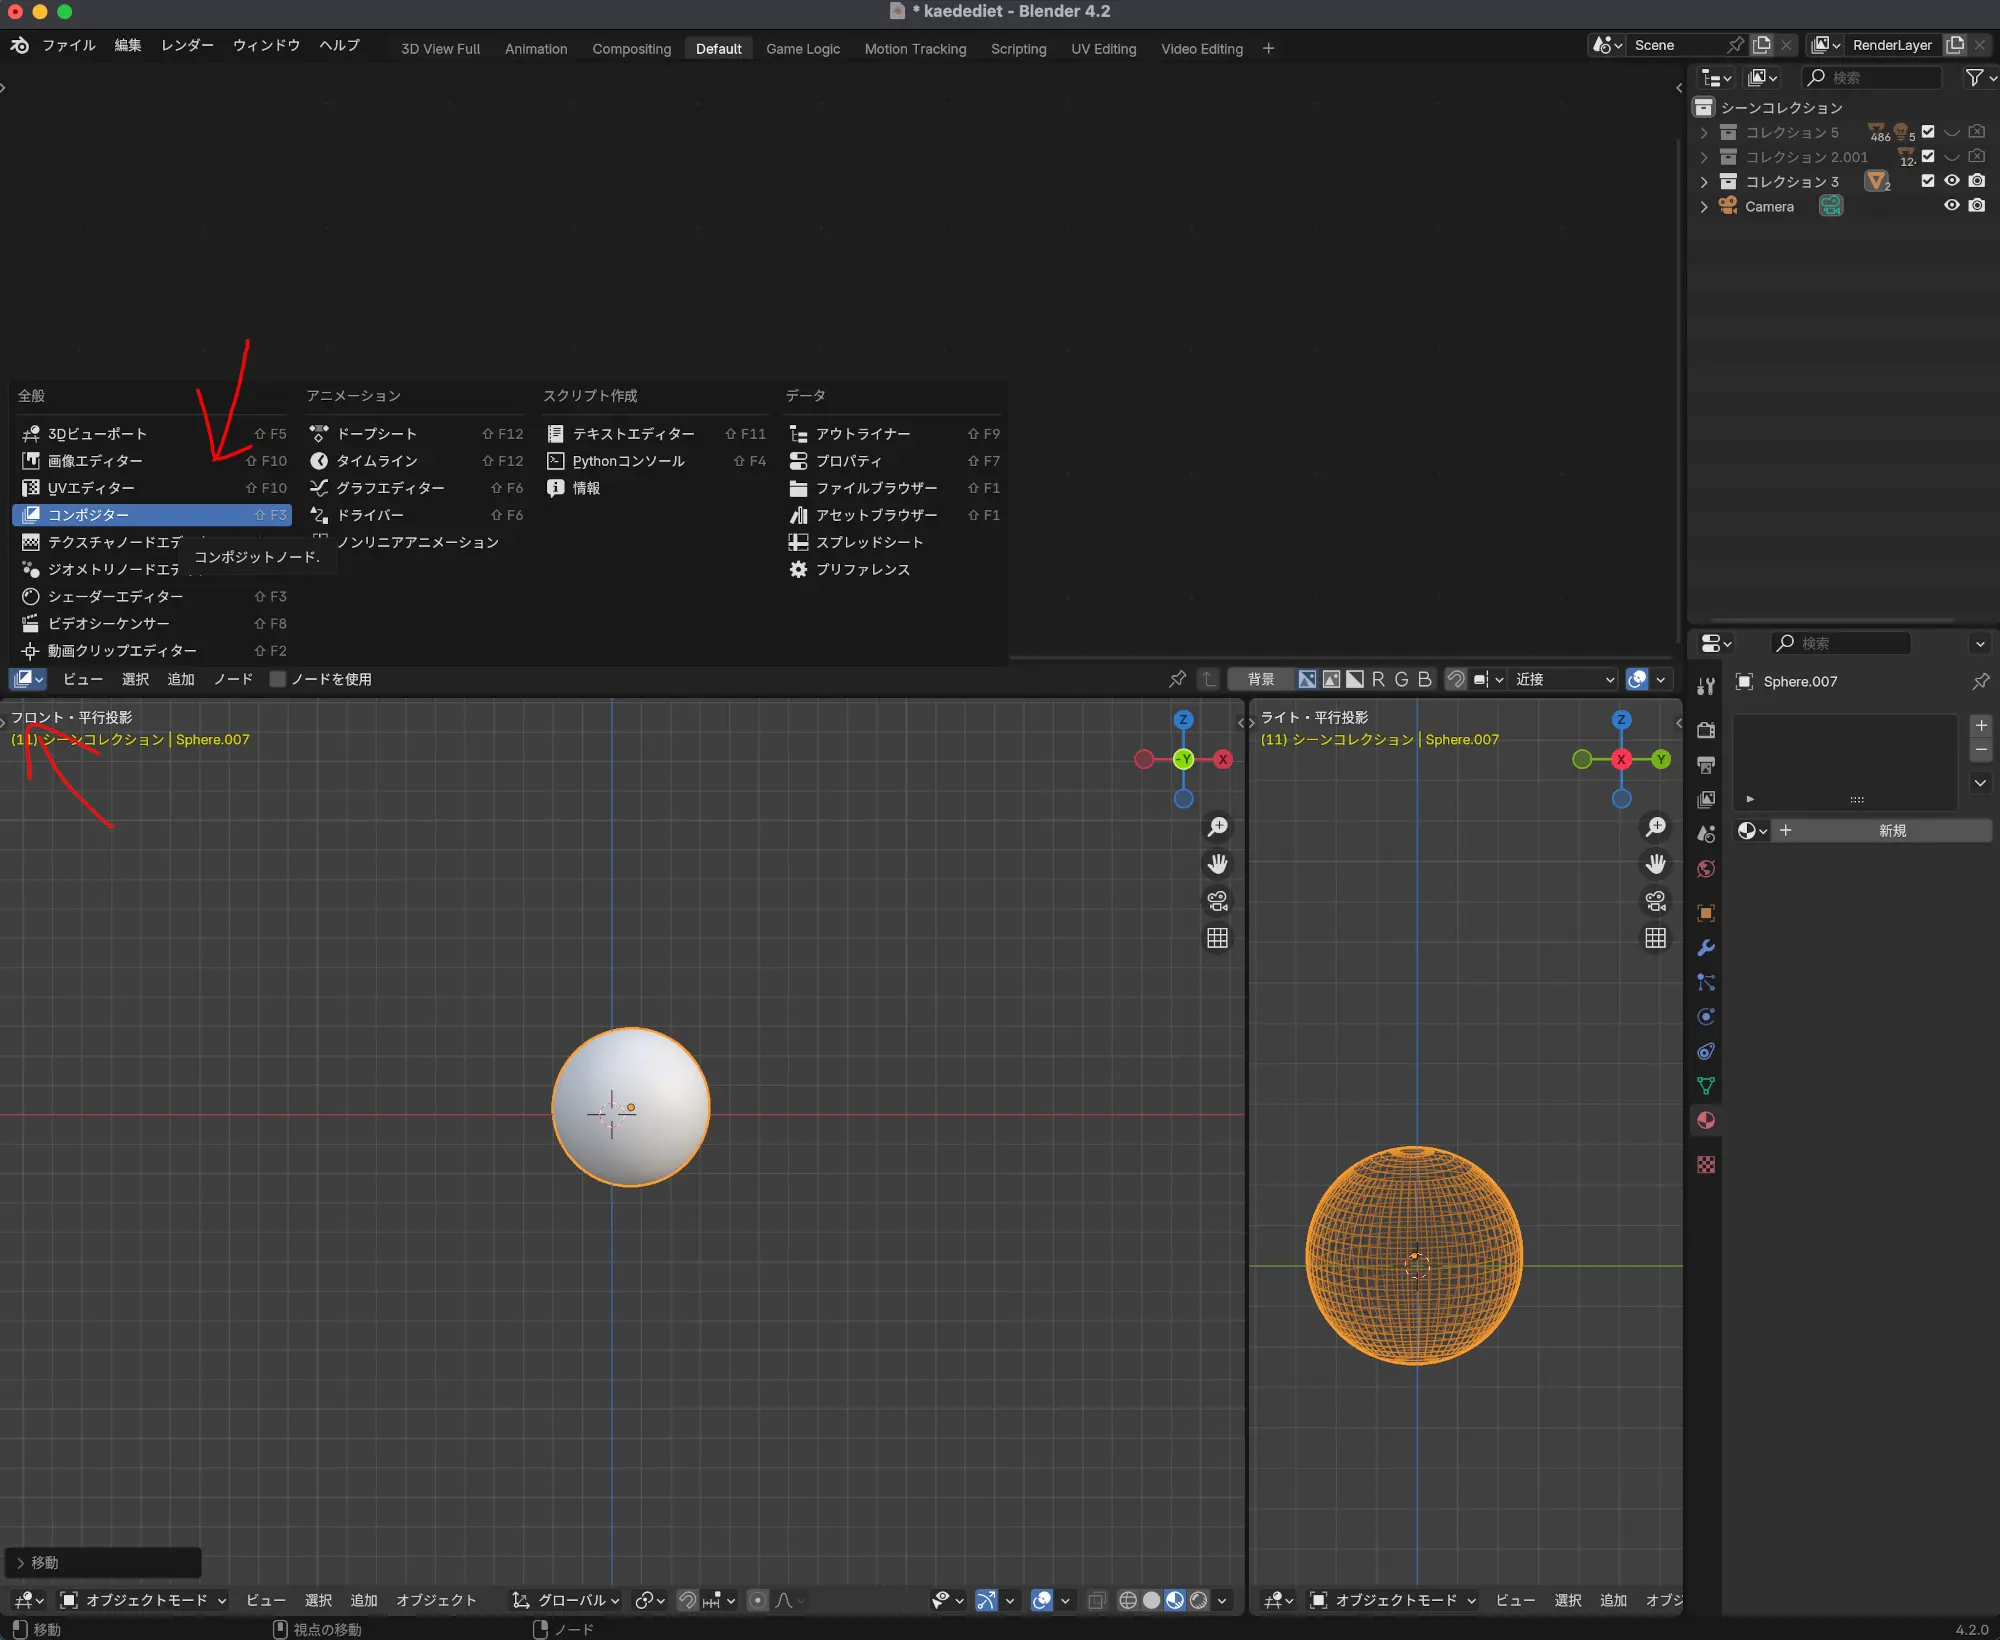This screenshot has height=1640, width=2000.
Task: Uncheck Collection 2.001 exclude checkbox
Action: (x=1928, y=156)
